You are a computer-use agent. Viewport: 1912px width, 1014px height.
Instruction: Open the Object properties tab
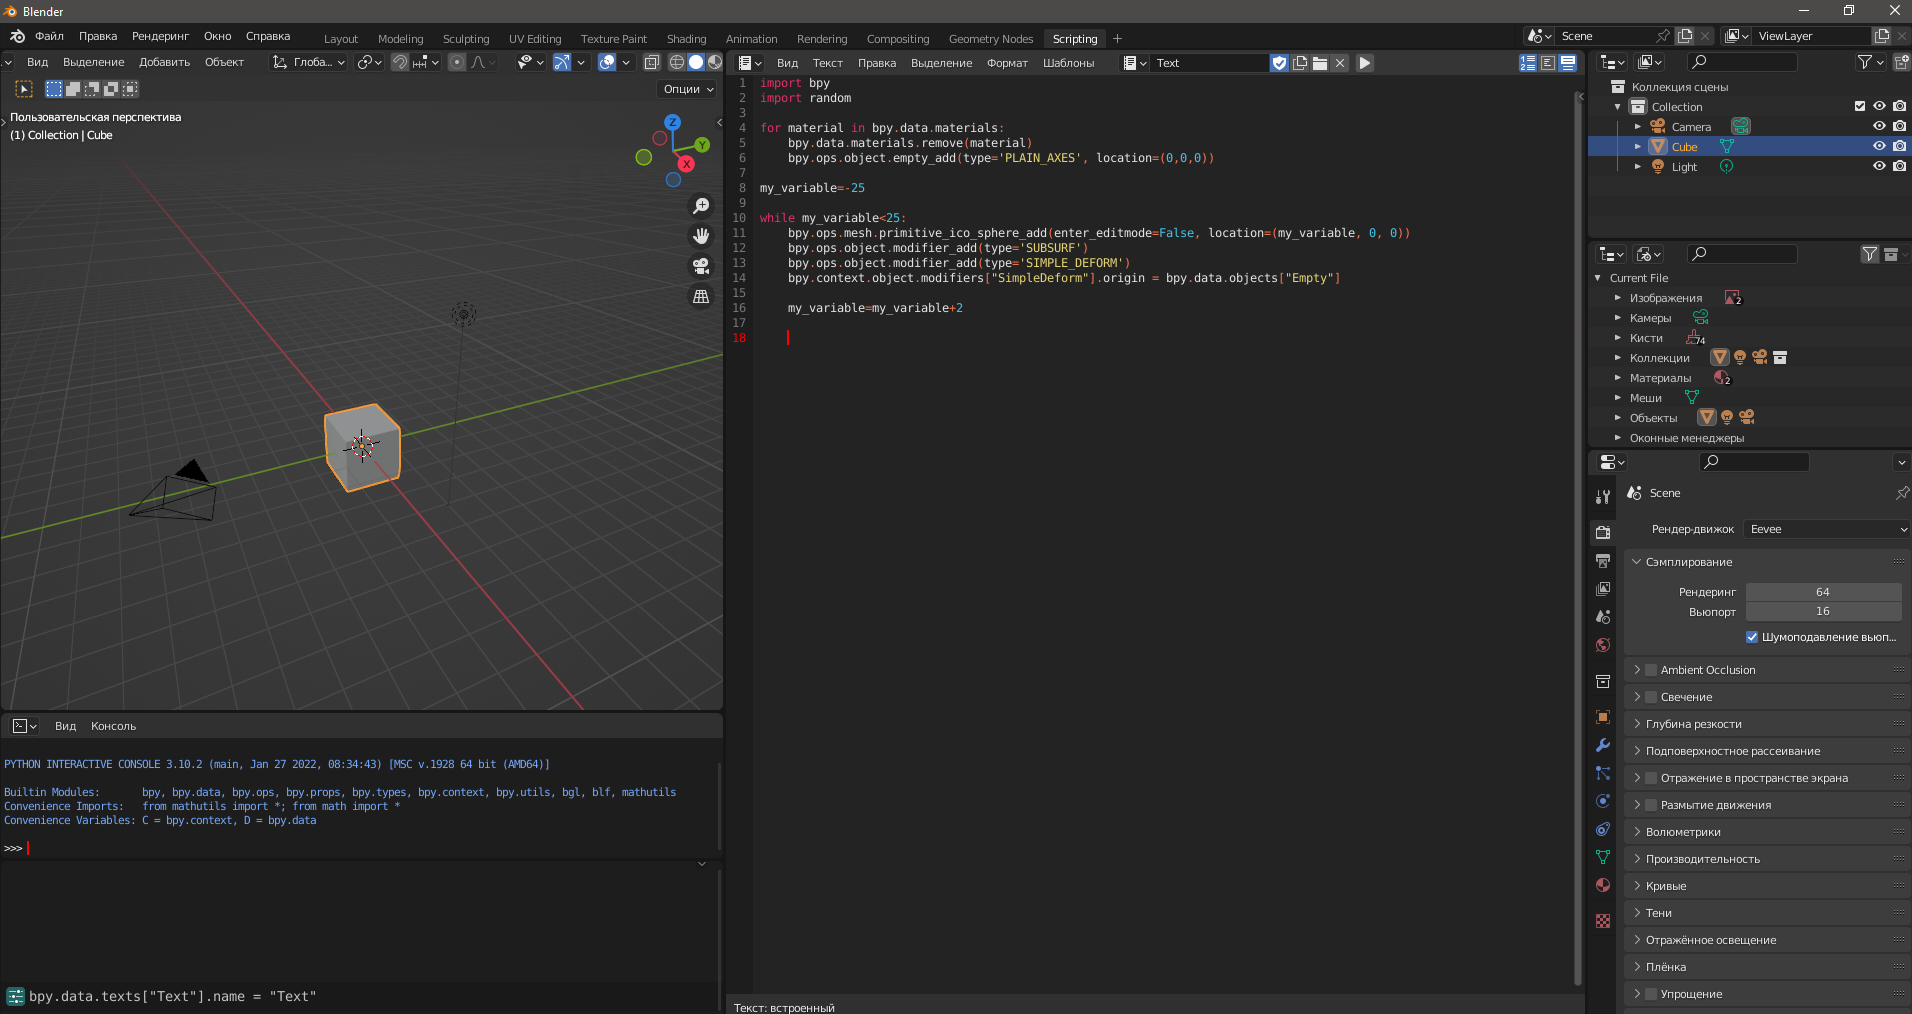[x=1603, y=717]
